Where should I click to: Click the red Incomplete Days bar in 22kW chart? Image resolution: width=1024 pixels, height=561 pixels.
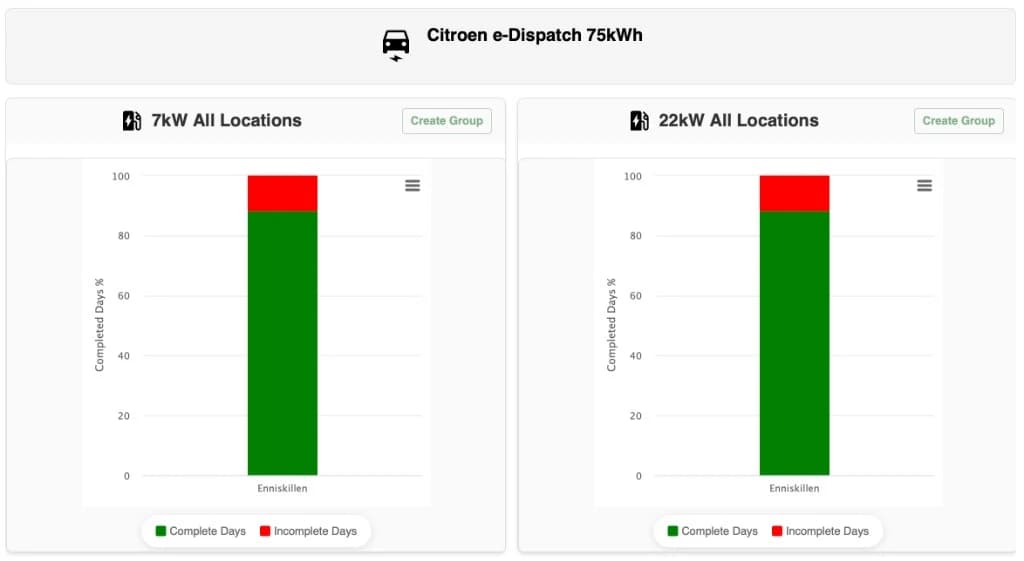[x=794, y=193]
